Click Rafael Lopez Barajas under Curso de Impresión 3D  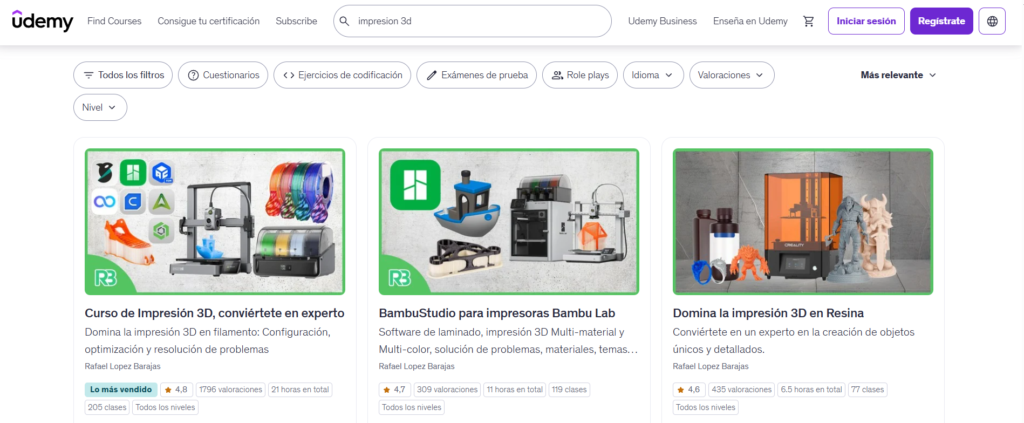(x=123, y=366)
